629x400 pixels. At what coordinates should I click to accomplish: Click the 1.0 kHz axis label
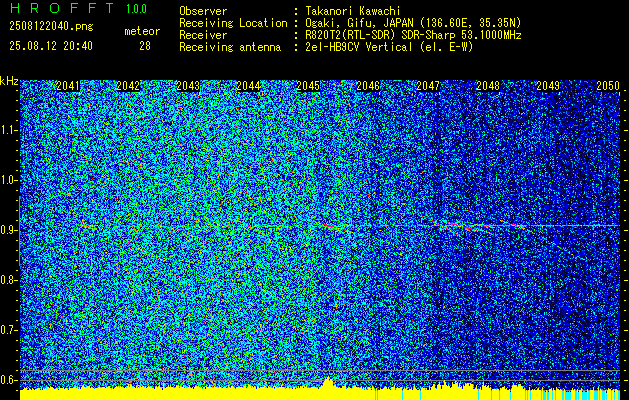(x=9, y=181)
